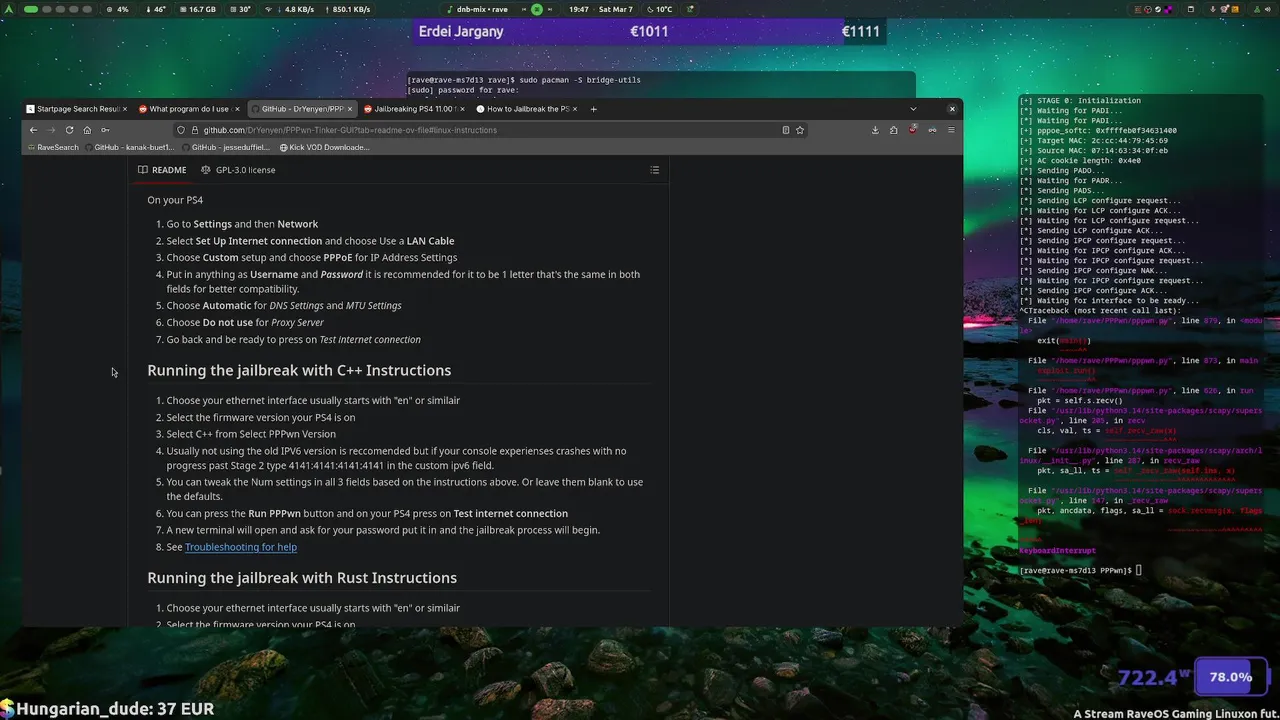Click the tray download arrow icon
The height and width of the screenshot is (720, 1280).
click(1213, 9)
